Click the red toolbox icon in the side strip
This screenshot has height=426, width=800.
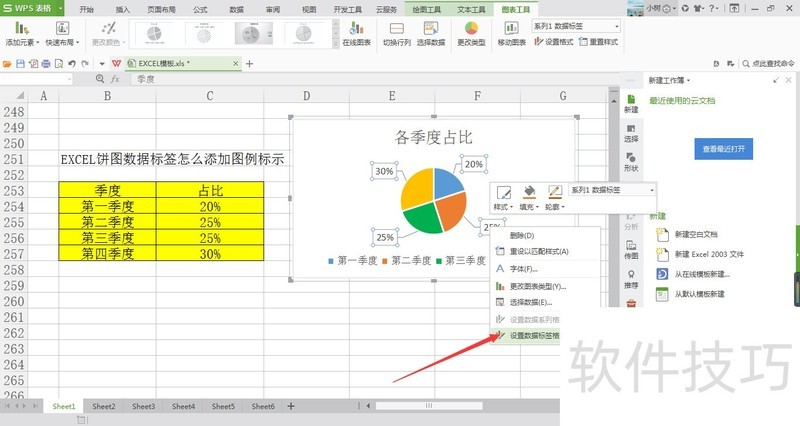click(631, 304)
